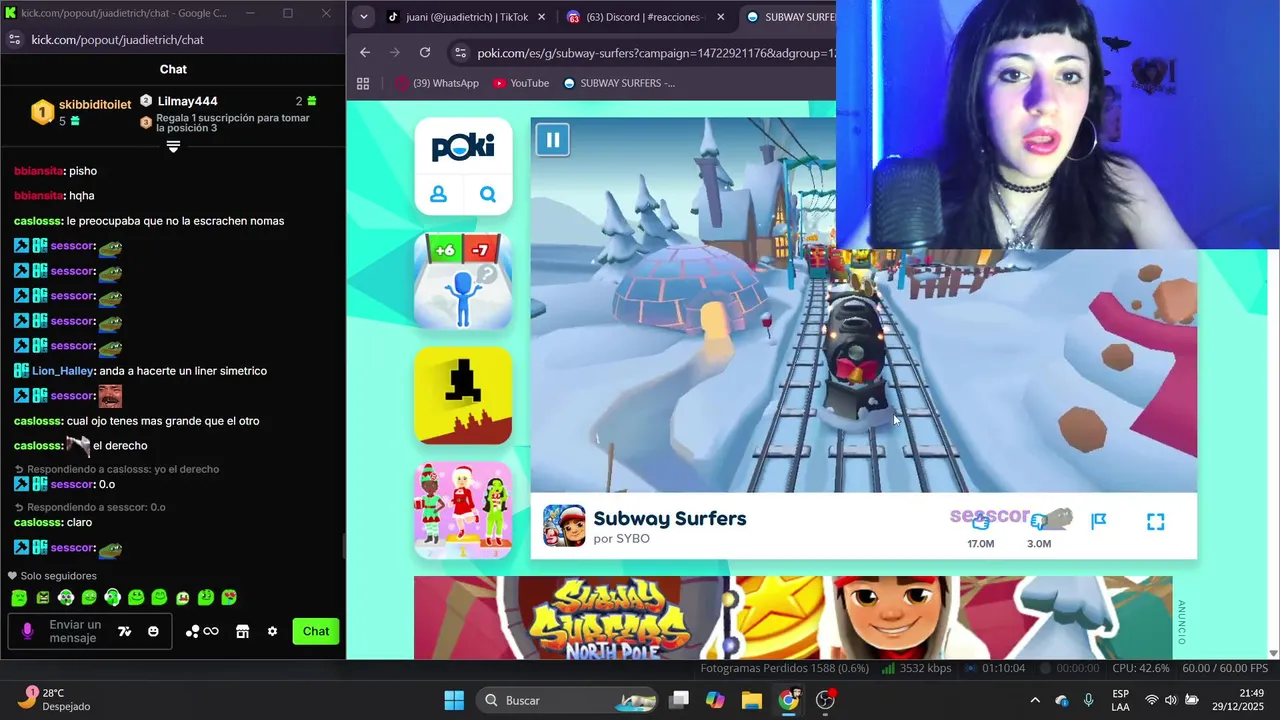Open the yellow black runner game thumbnail
Screen dimensions: 1280x720
click(x=463, y=395)
